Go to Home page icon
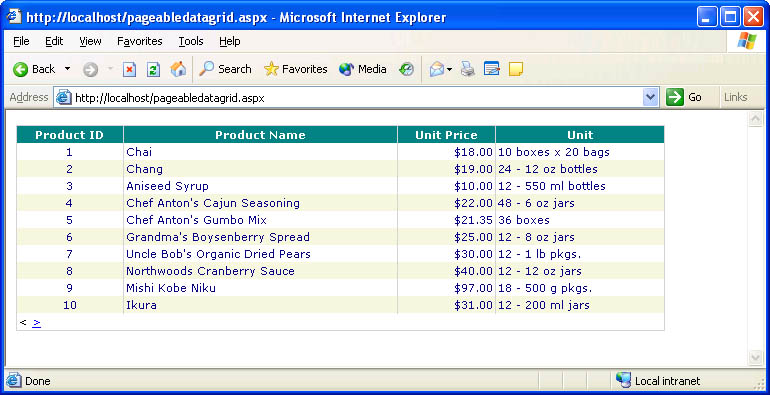Viewport: 770px width, 395px height. point(178,69)
